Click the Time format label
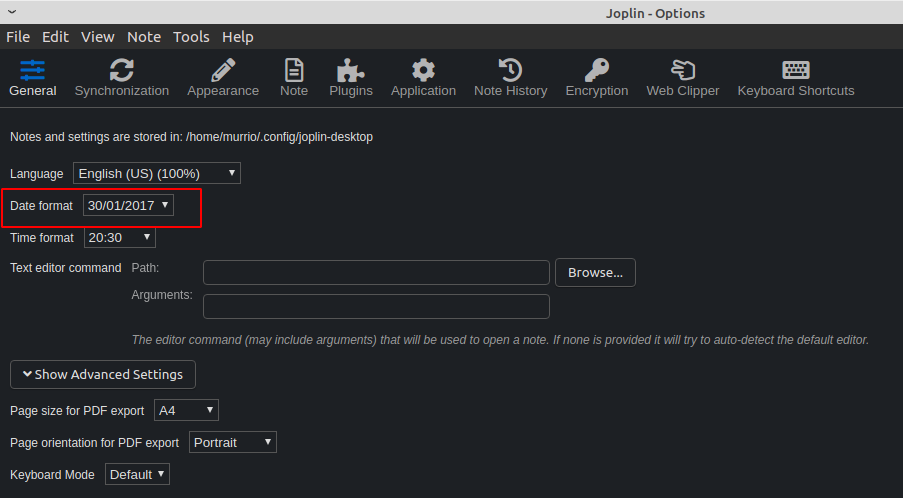 point(42,238)
